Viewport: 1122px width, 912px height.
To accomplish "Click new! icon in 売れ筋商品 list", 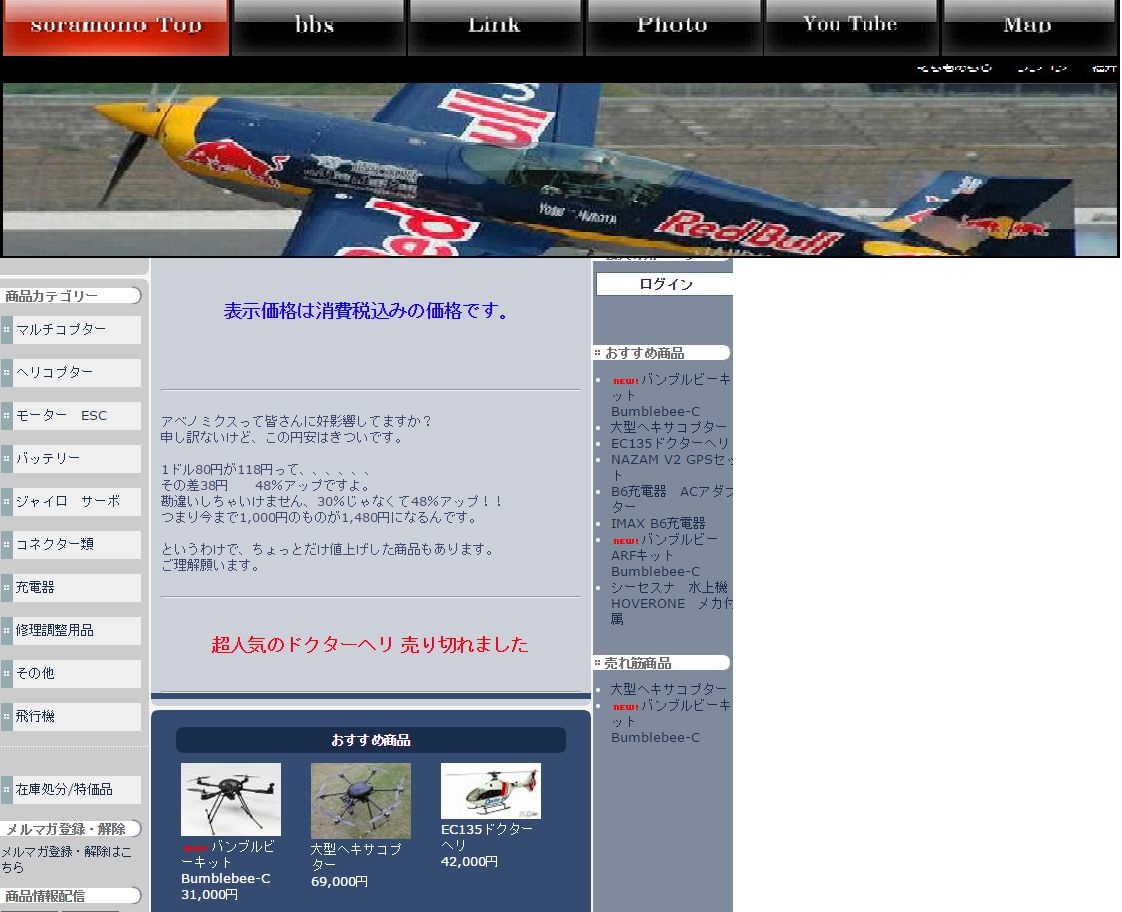I will (x=625, y=707).
